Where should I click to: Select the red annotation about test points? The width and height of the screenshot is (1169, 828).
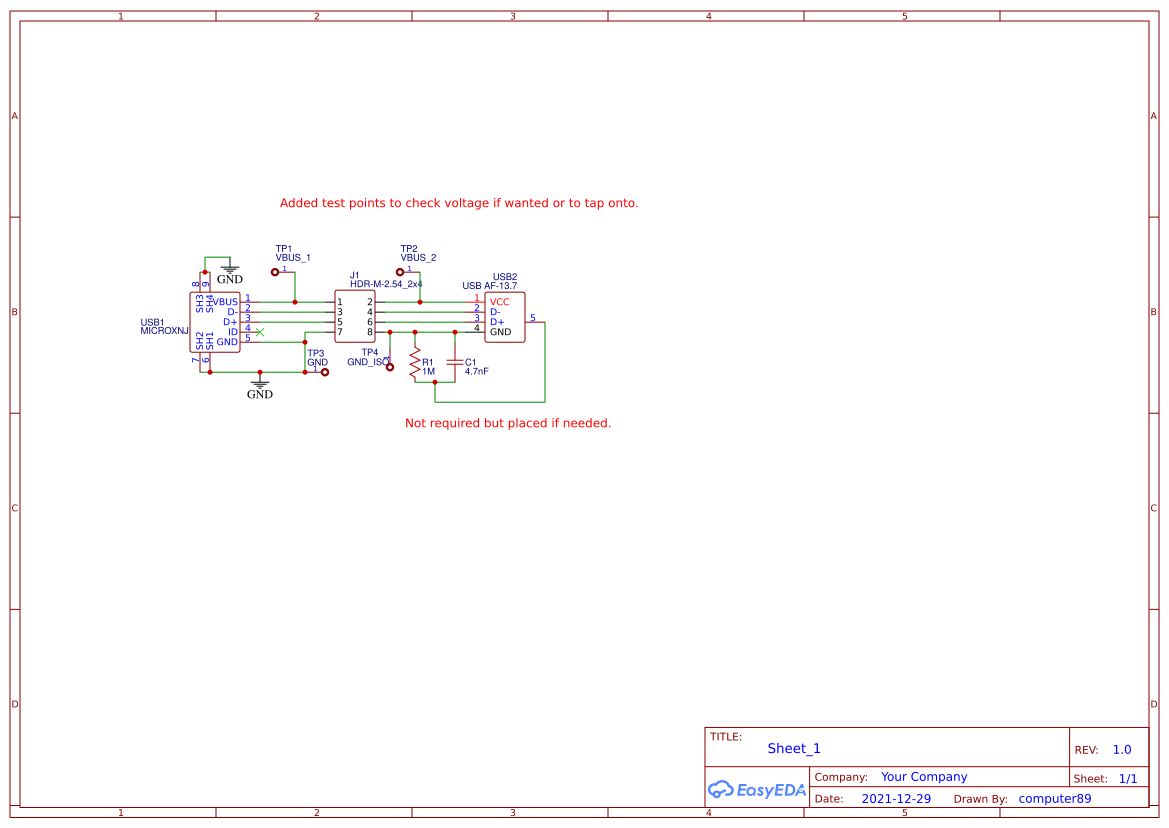[x=460, y=202]
